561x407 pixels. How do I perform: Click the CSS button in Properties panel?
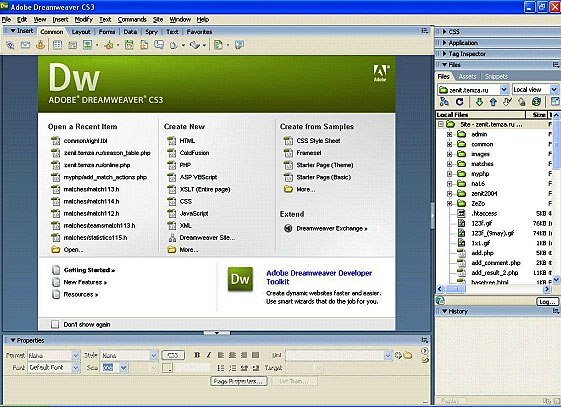(x=173, y=355)
